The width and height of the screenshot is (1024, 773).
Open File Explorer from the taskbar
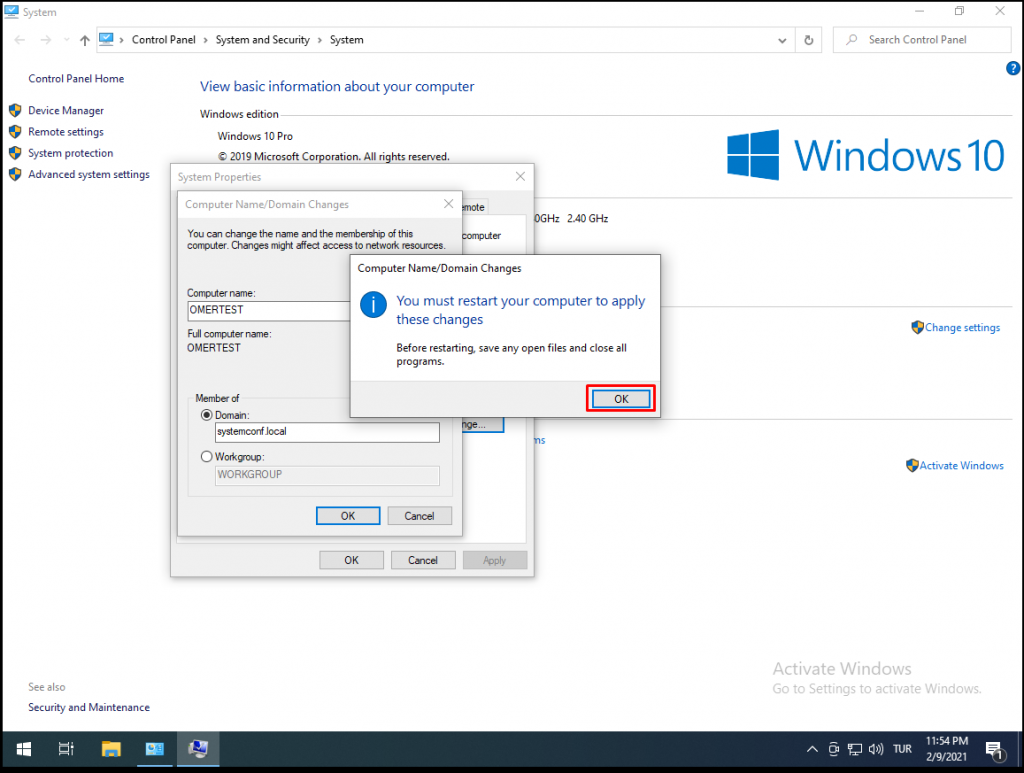(x=110, y=748)
